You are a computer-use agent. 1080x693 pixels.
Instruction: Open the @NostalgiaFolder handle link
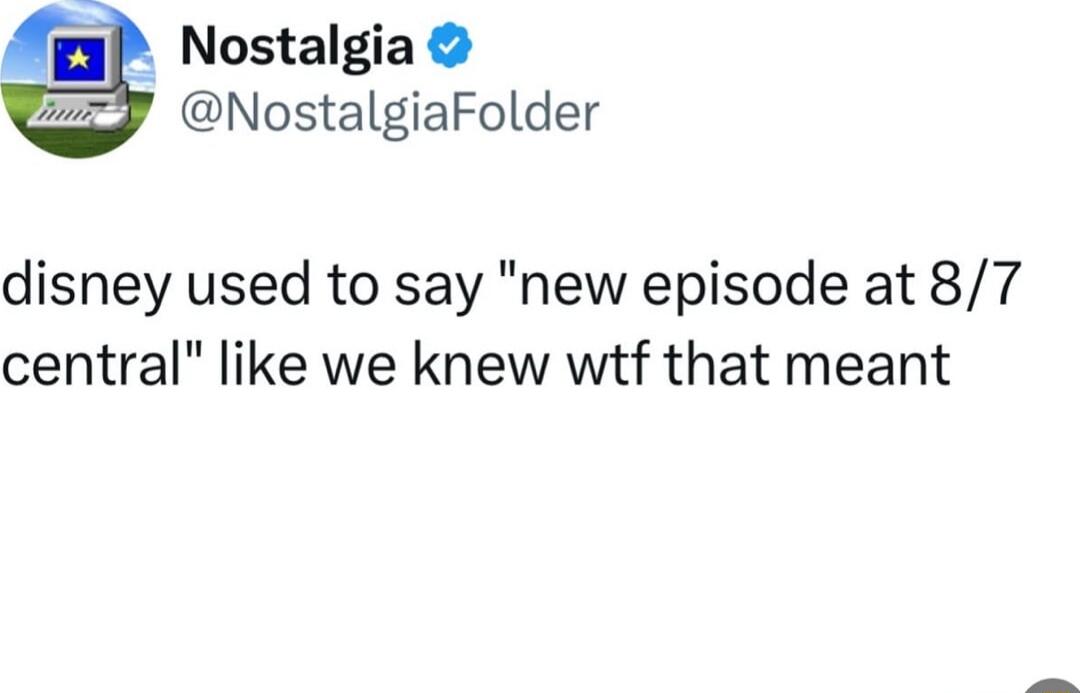click(390, 114)
